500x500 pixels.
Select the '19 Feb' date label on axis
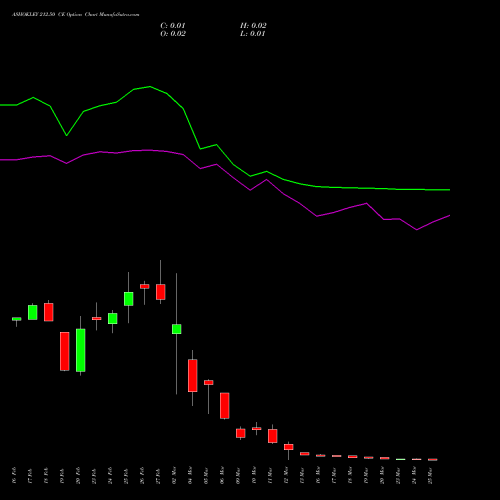pos(62,475)
